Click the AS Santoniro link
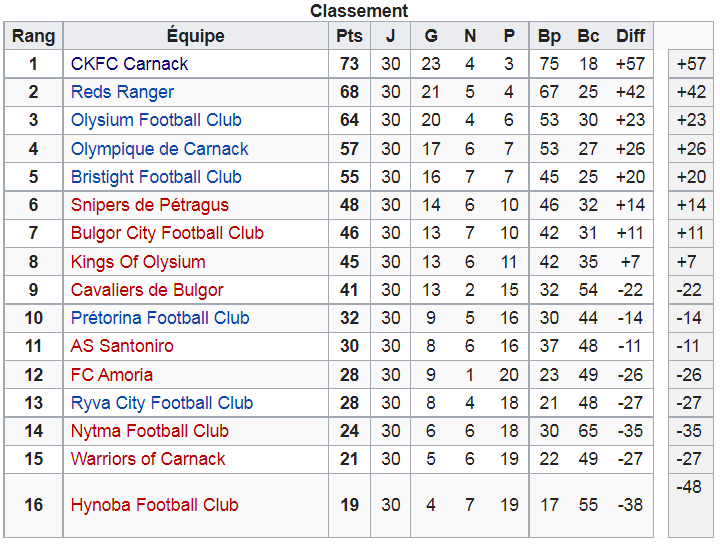 (122, 346)
